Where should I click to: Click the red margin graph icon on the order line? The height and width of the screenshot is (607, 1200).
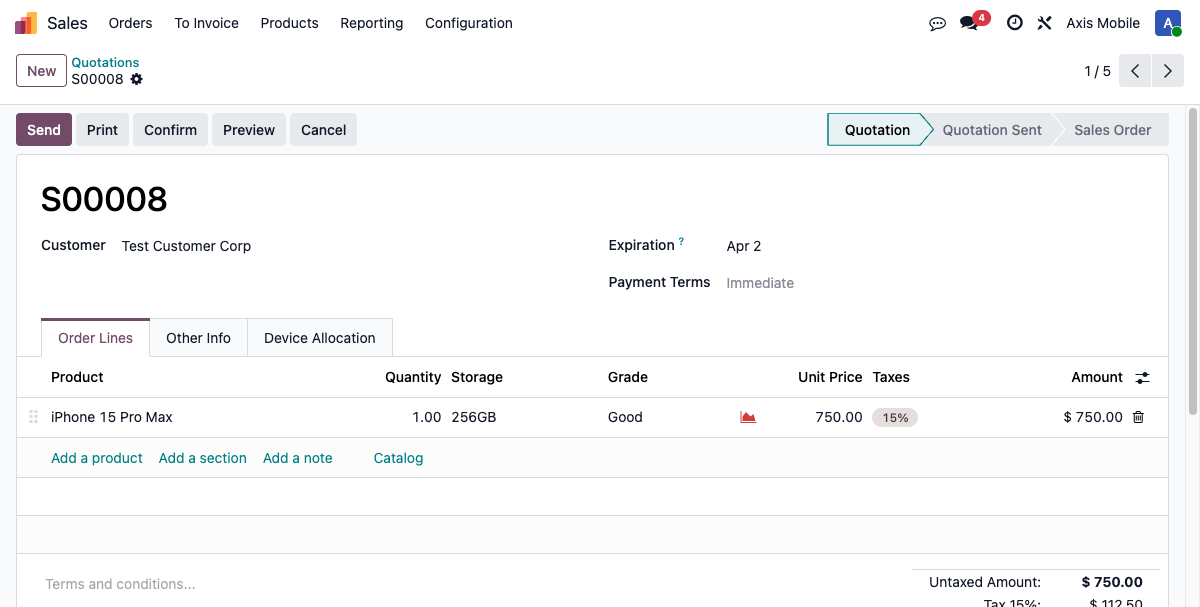click(748, 416)
